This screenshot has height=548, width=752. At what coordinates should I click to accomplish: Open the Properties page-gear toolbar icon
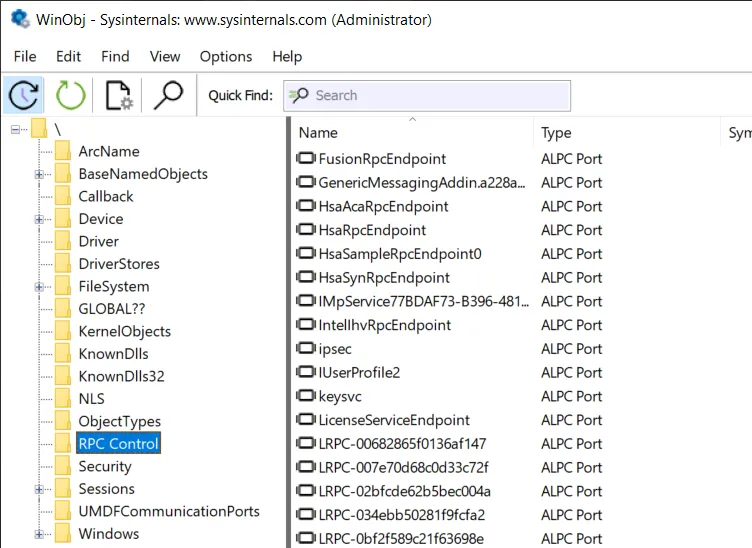(118, 95)
